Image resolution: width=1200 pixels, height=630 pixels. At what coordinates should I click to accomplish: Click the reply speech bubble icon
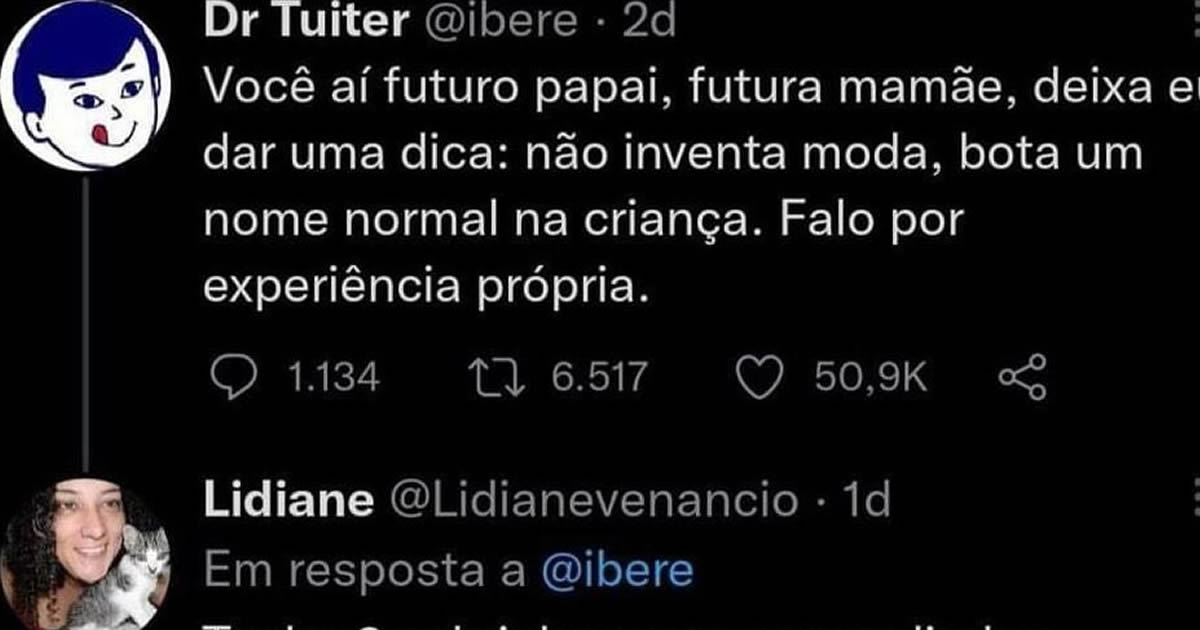point(234,377)
